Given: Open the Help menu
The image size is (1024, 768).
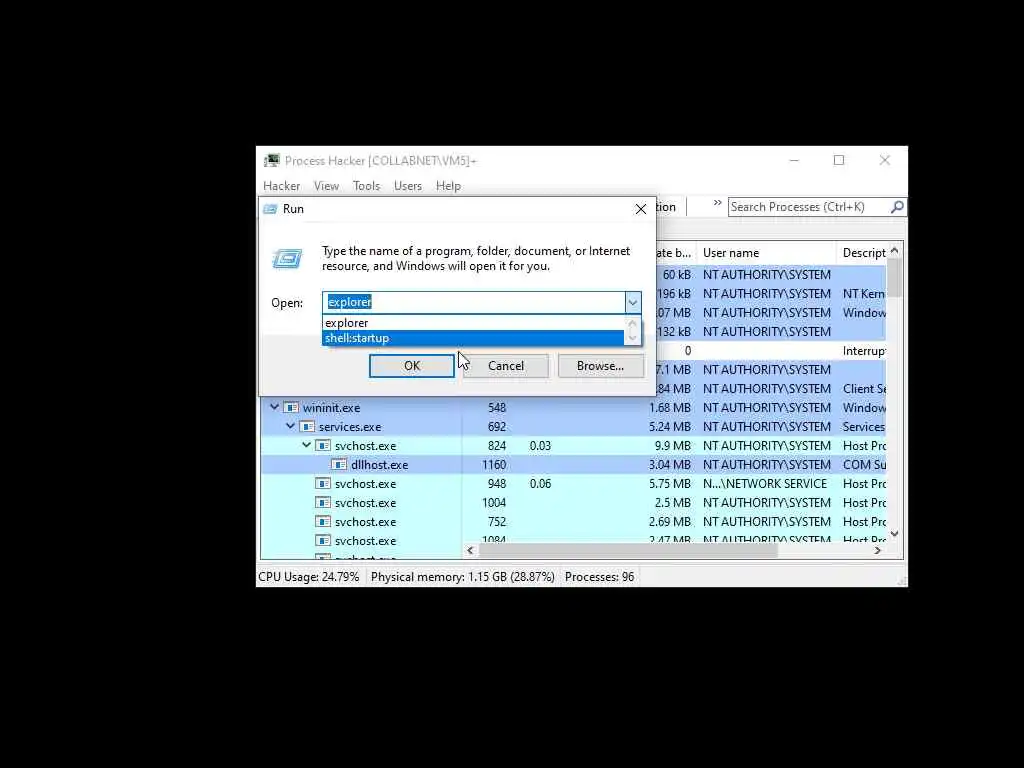Looking at the screenshot, I should (x=448, y=186).
